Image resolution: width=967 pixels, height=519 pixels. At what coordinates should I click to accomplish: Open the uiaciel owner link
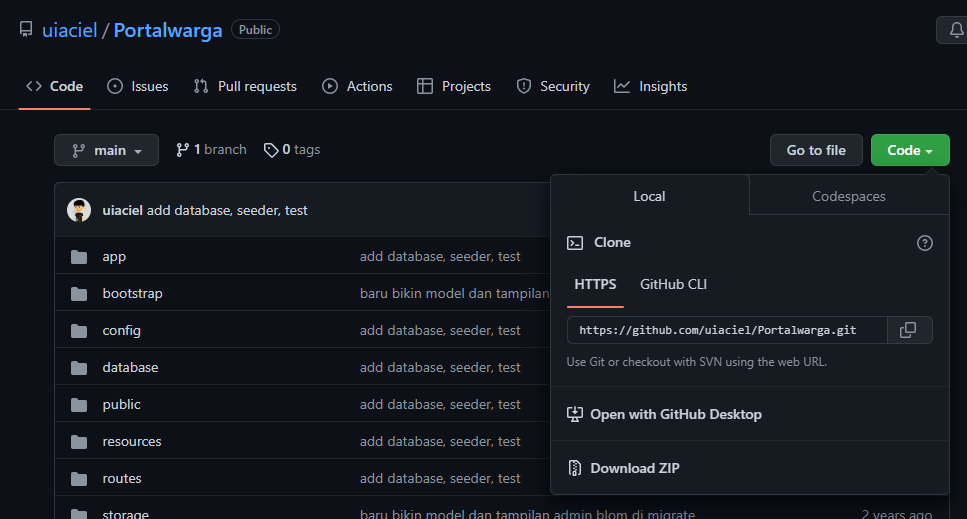coord(70,30)
